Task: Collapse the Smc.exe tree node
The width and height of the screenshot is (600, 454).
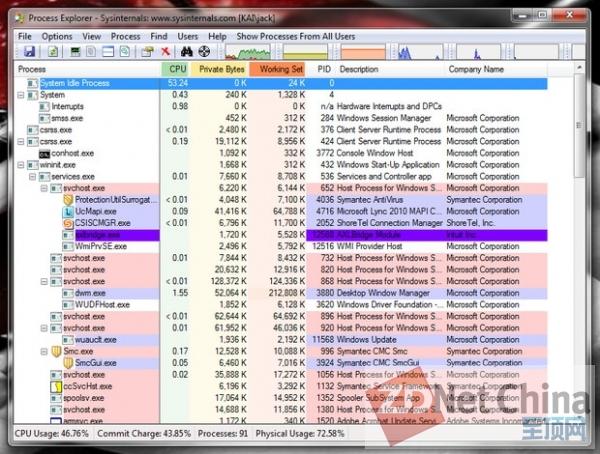Action: [44, 351]
